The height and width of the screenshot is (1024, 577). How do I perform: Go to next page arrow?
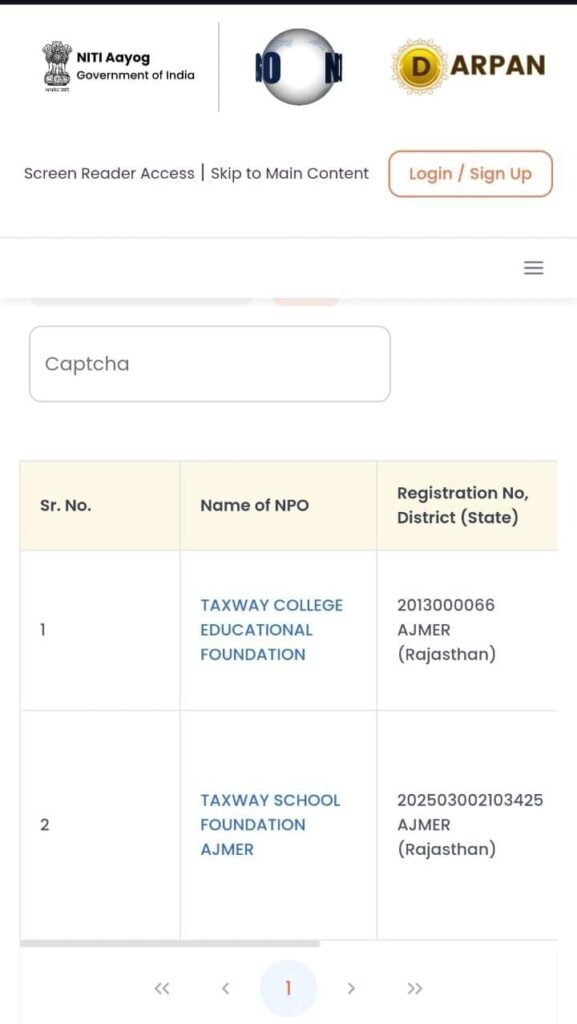point(351,989)
